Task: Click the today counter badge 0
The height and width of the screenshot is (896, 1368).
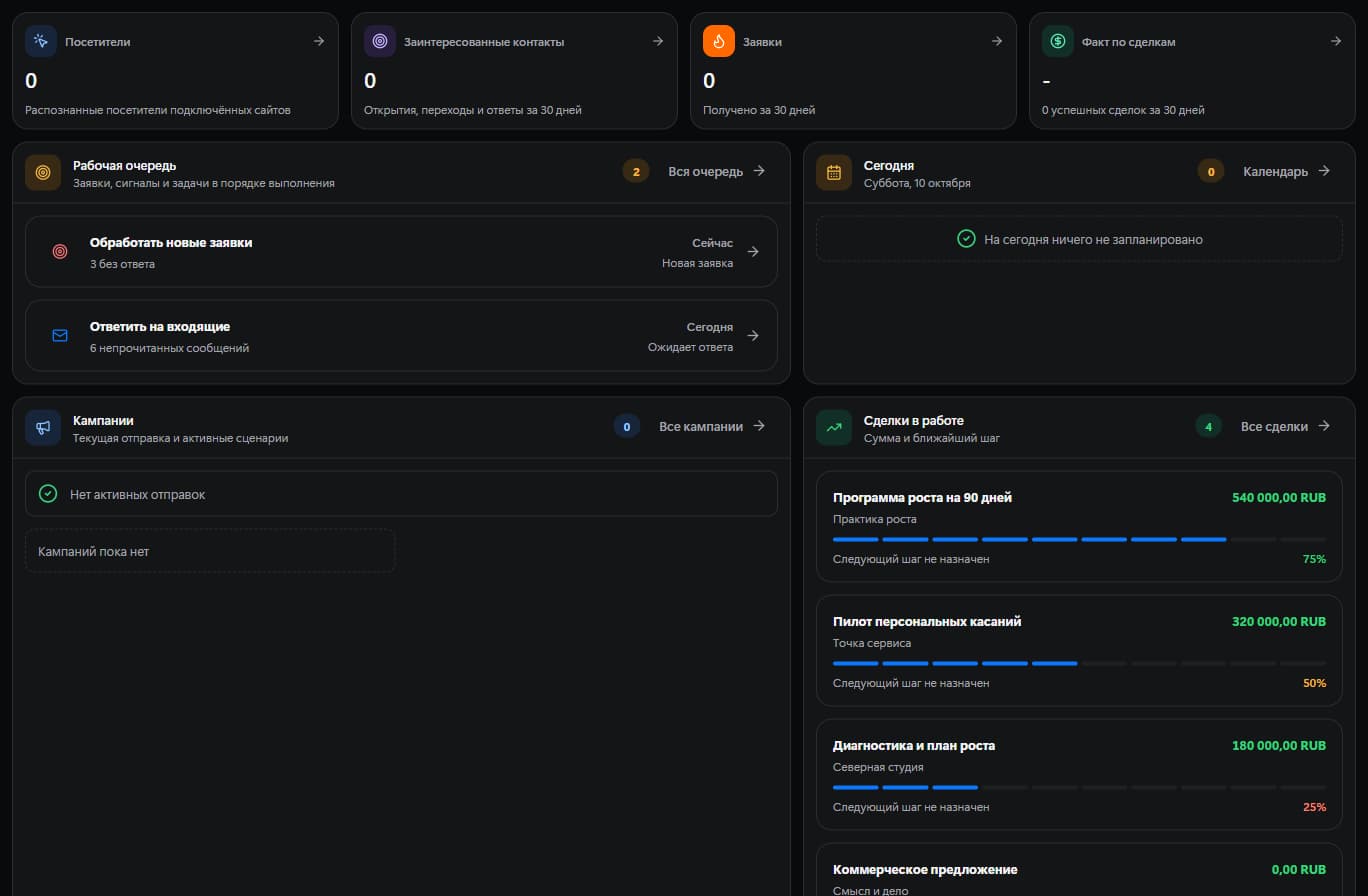Action: [x=1211, y=171]
